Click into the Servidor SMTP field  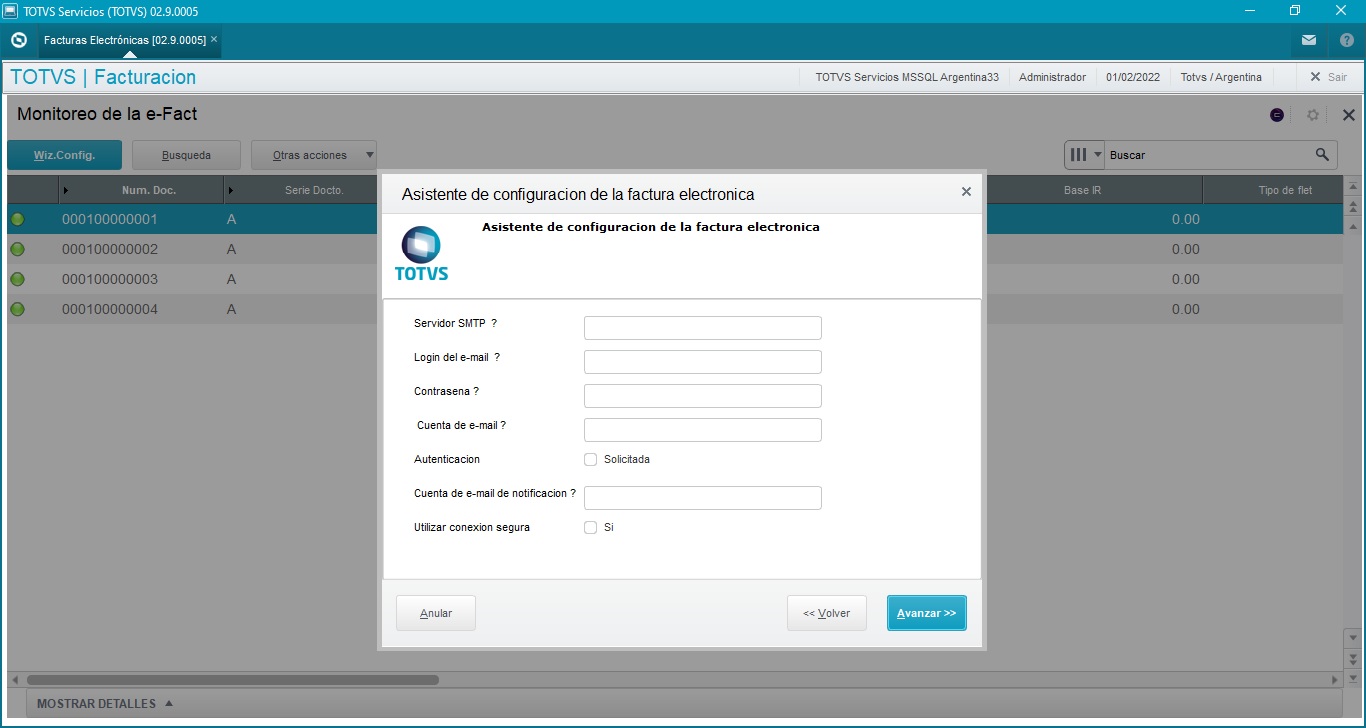coord(703,328)
